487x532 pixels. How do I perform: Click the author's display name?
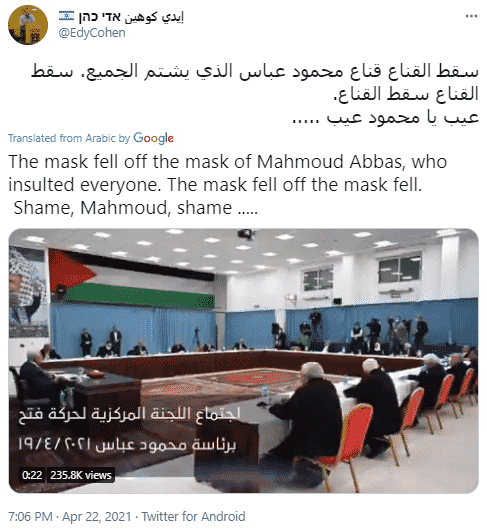click(x=131, y=17)
